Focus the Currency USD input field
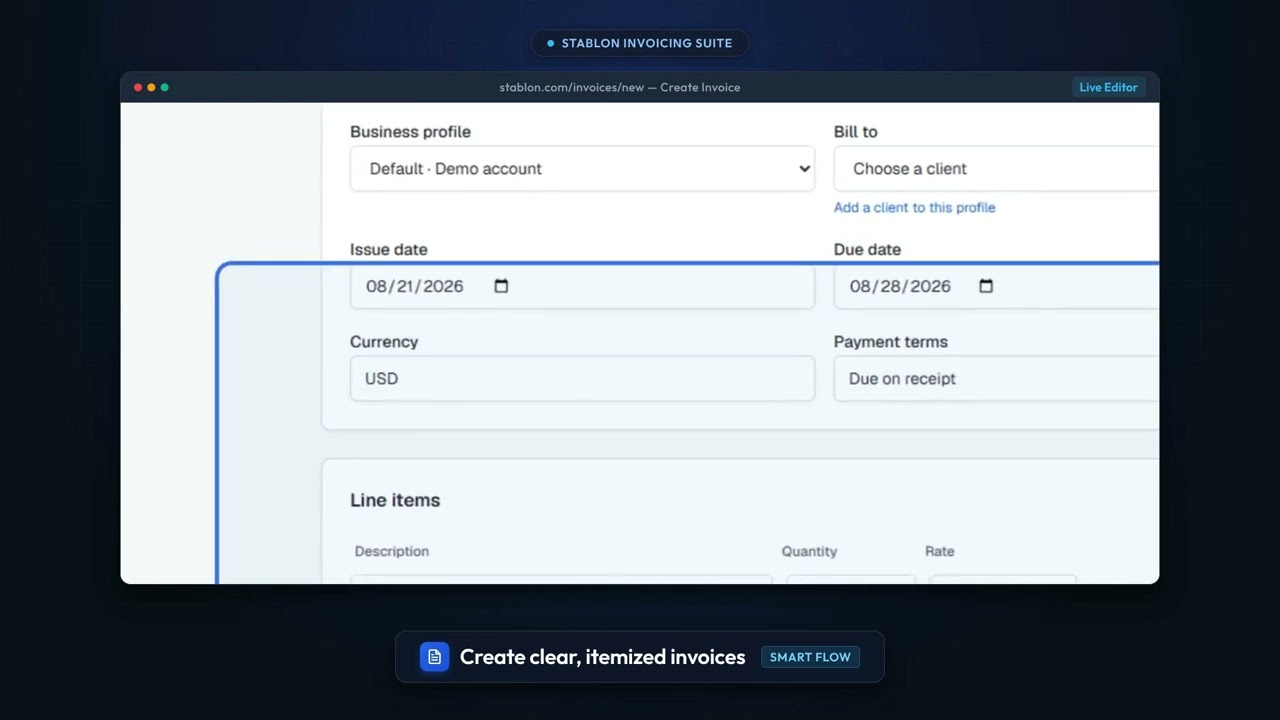Viewport: 1280px width, 720px height. (582, 379)
